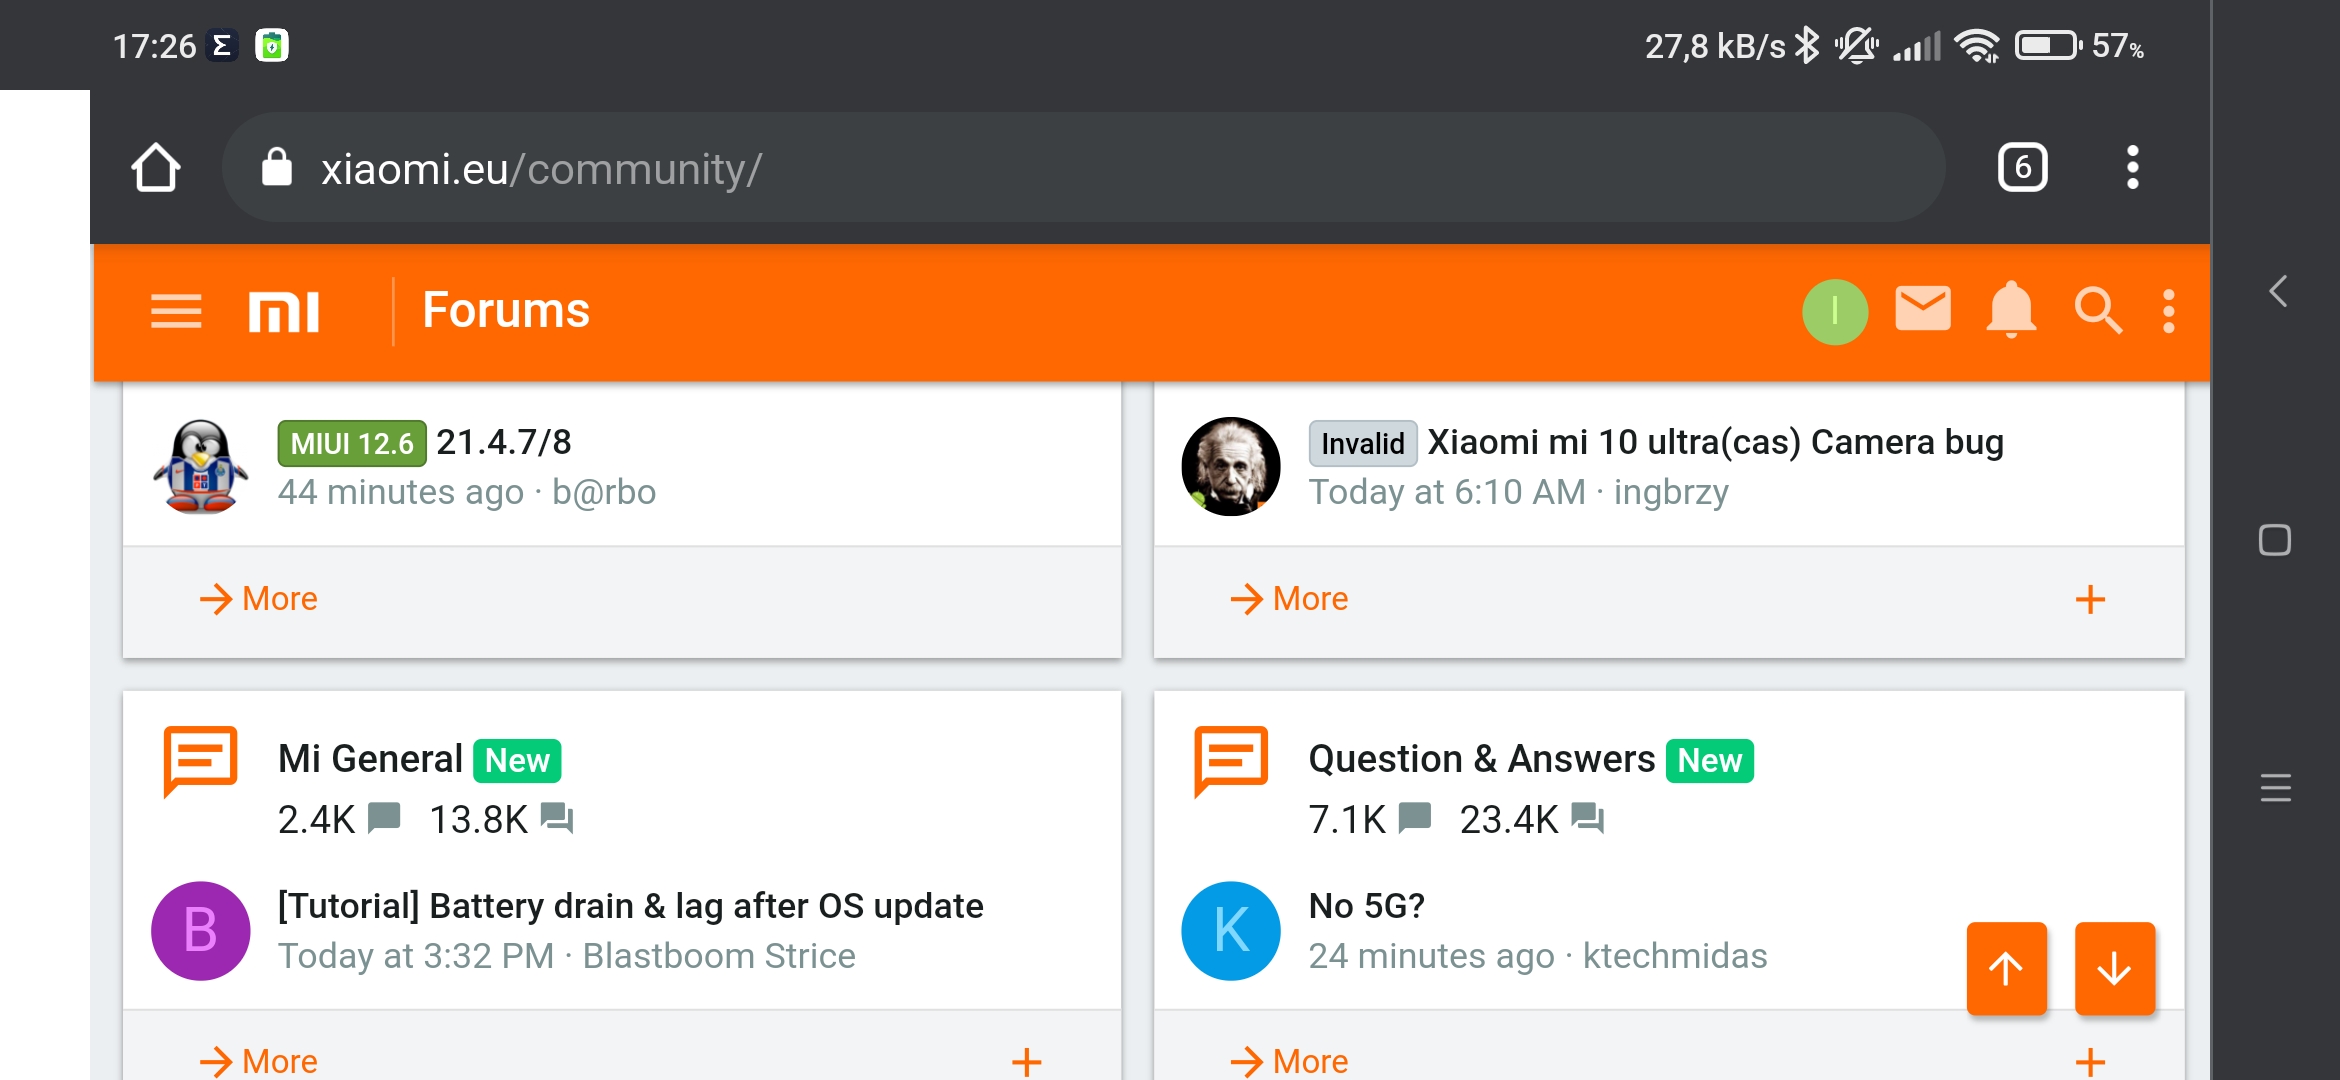The image size is (2340, 1080).
Task: Click the Mi General forum chat icon
Action: pyautogui.click(x=200, y=762)
